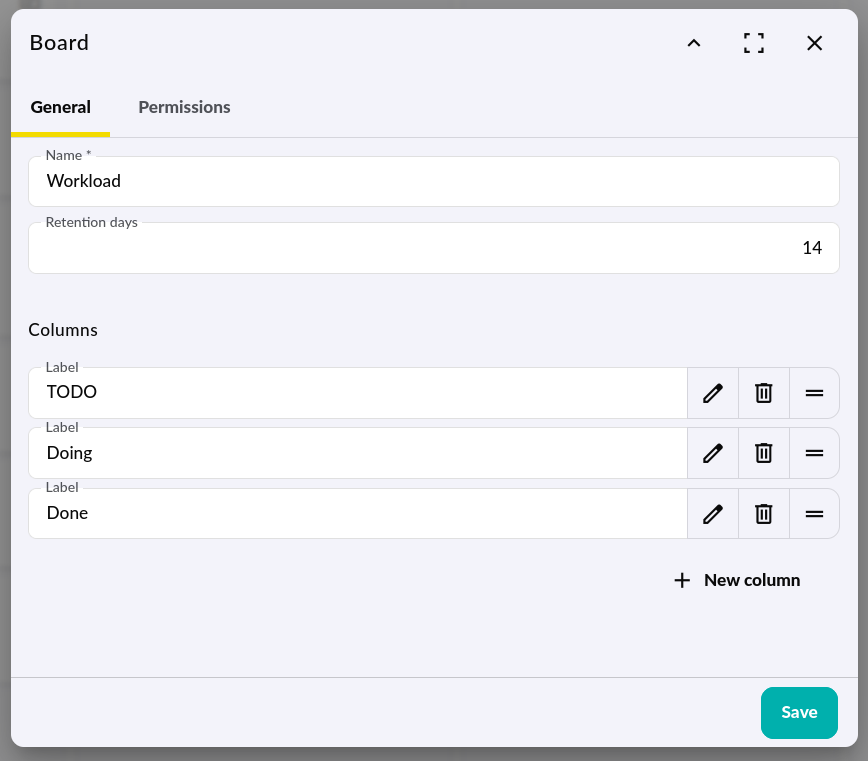Viewport: 868px width, 761px height.
Task: Delete the Done column
Action: click(763, 514)
